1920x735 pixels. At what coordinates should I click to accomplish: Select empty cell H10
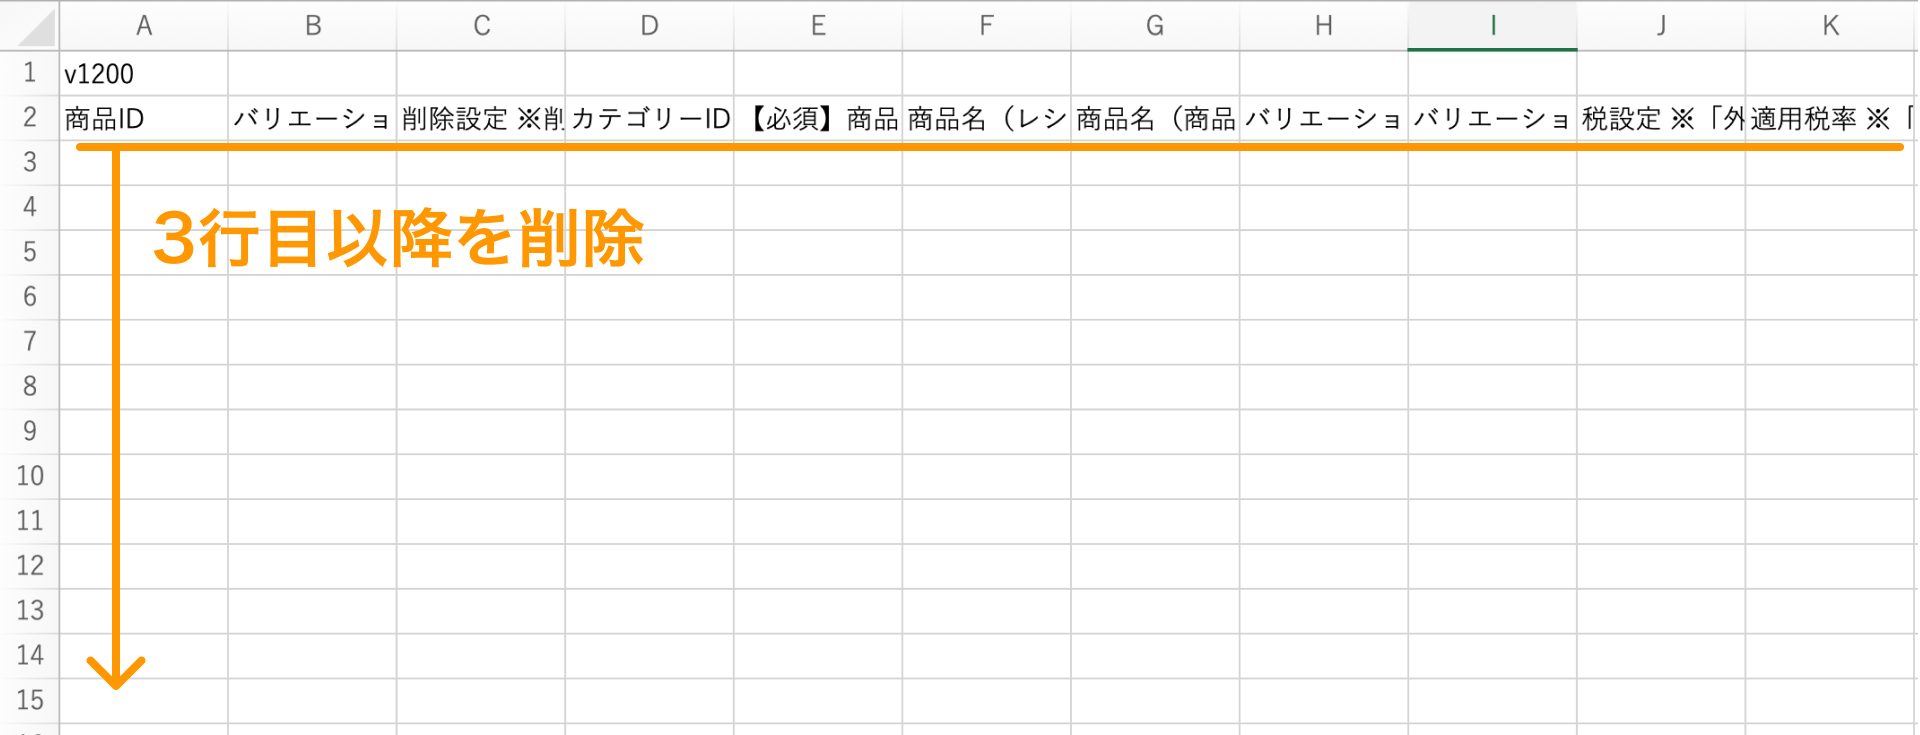click(x=1323, y=476)
